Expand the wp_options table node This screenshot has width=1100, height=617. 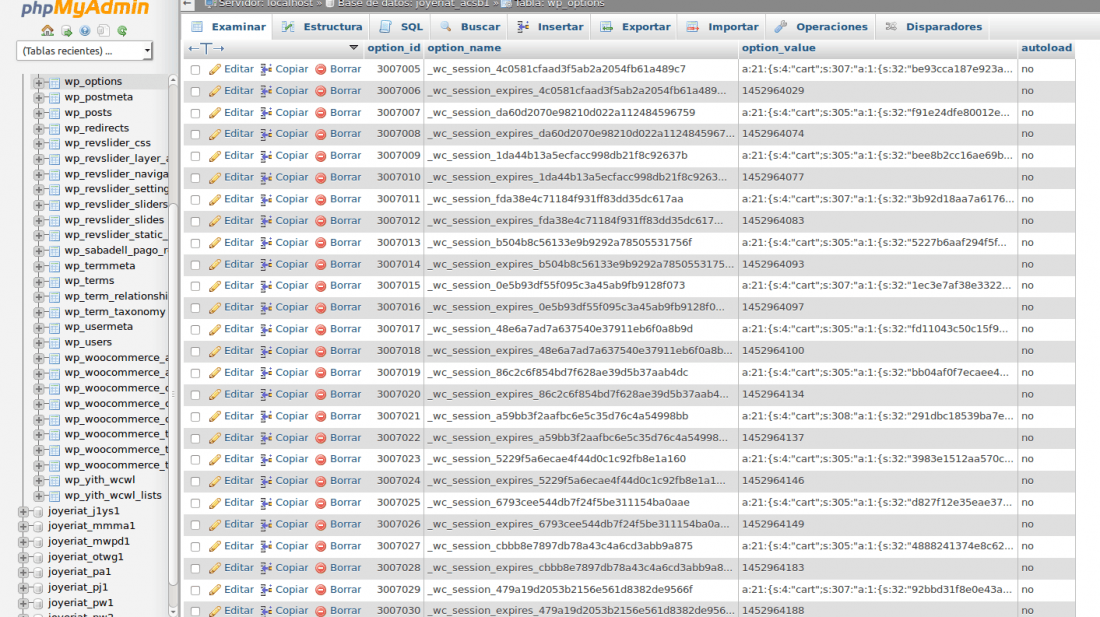tap(39, 82)
